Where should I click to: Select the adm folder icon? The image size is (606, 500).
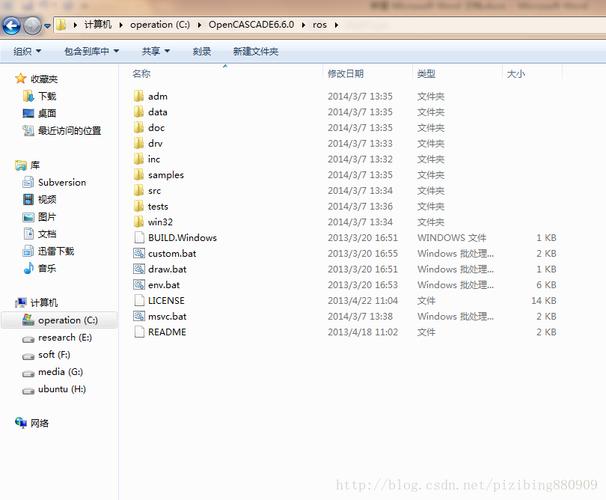(x=139, y=96)
